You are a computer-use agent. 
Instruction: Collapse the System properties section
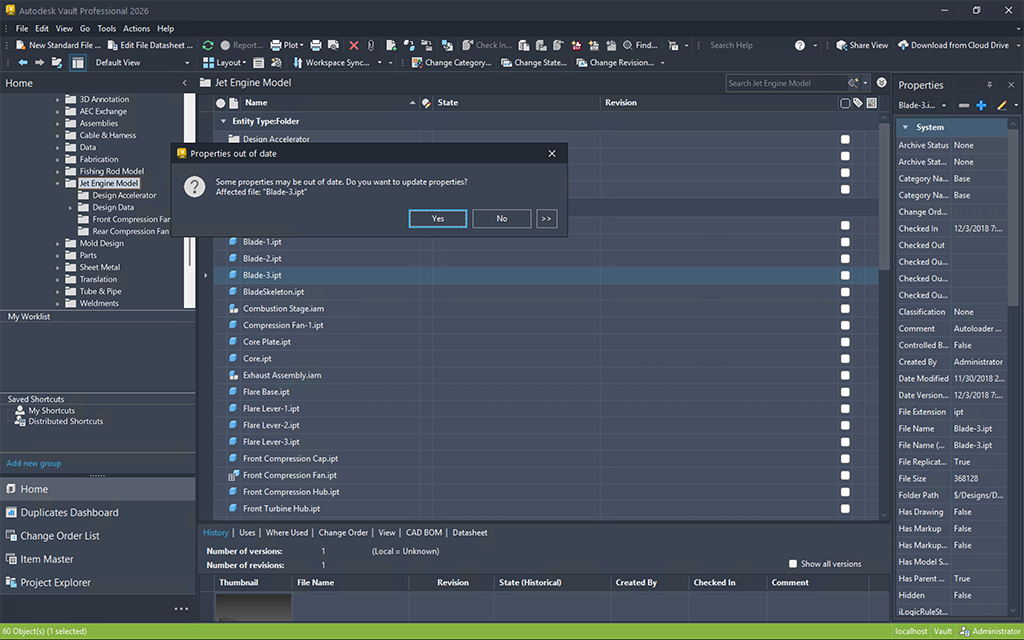[x=905, y=127]
